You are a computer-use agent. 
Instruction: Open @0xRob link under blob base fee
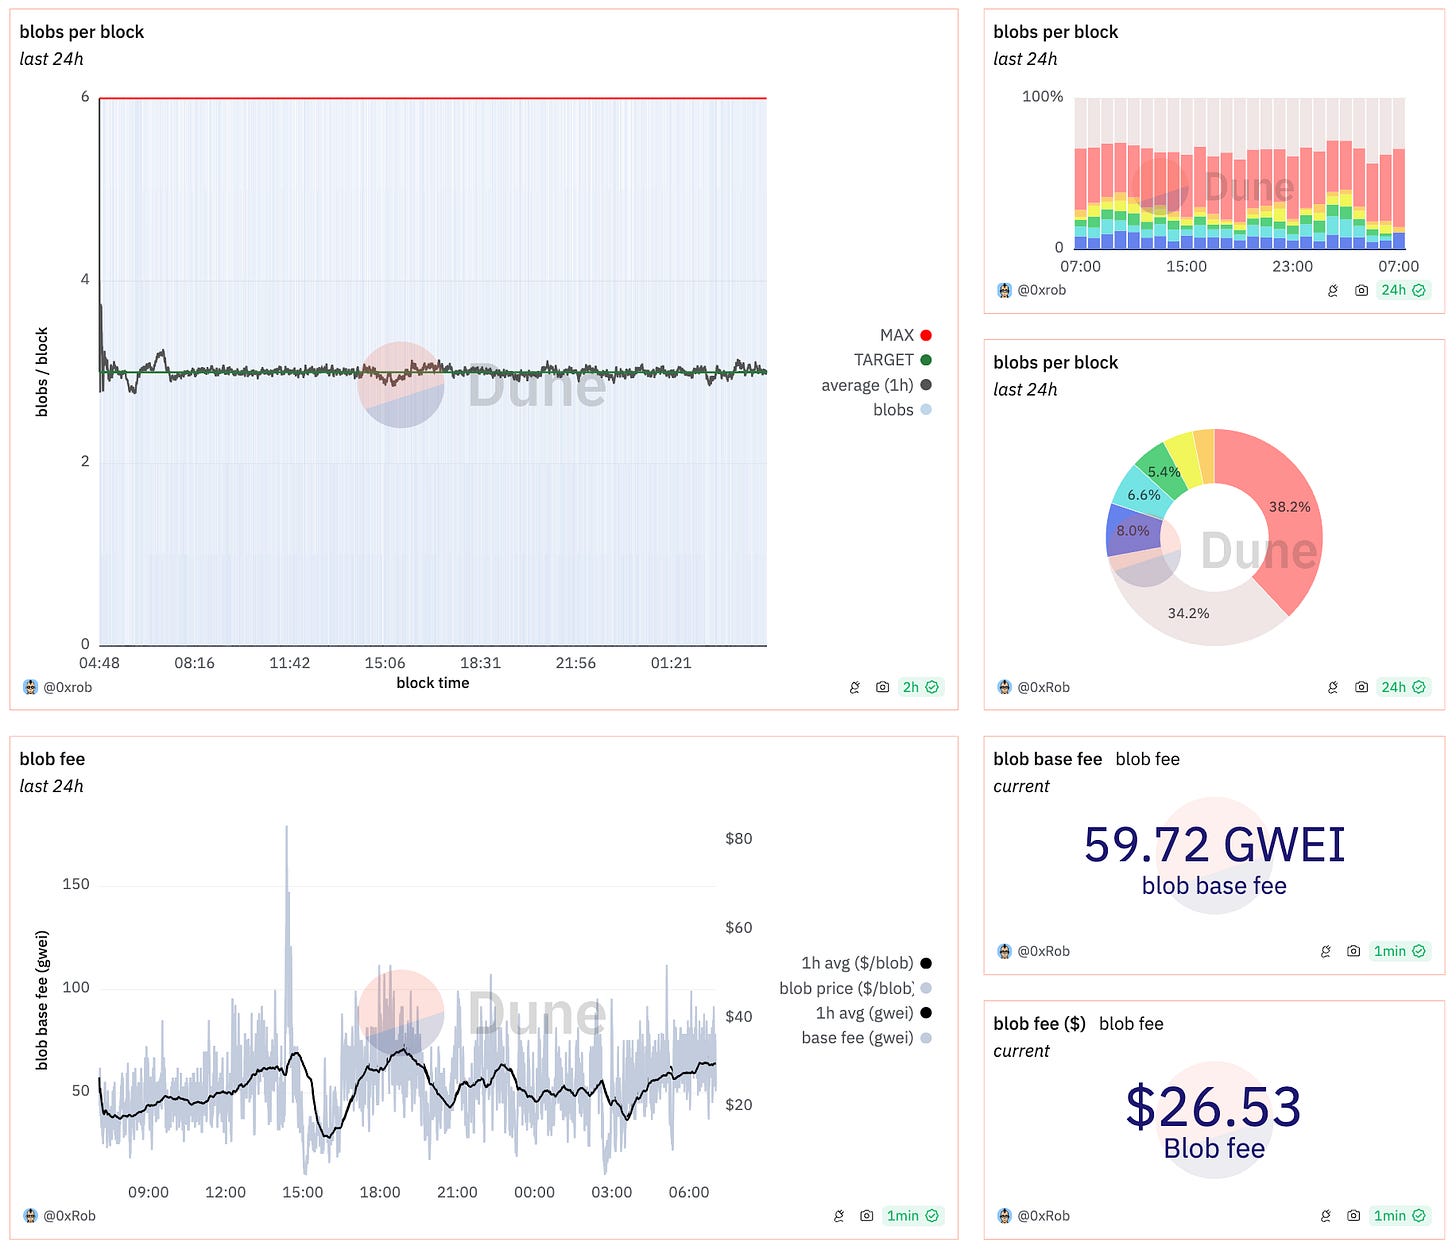pyautogui.click(x=1043, y=951)
